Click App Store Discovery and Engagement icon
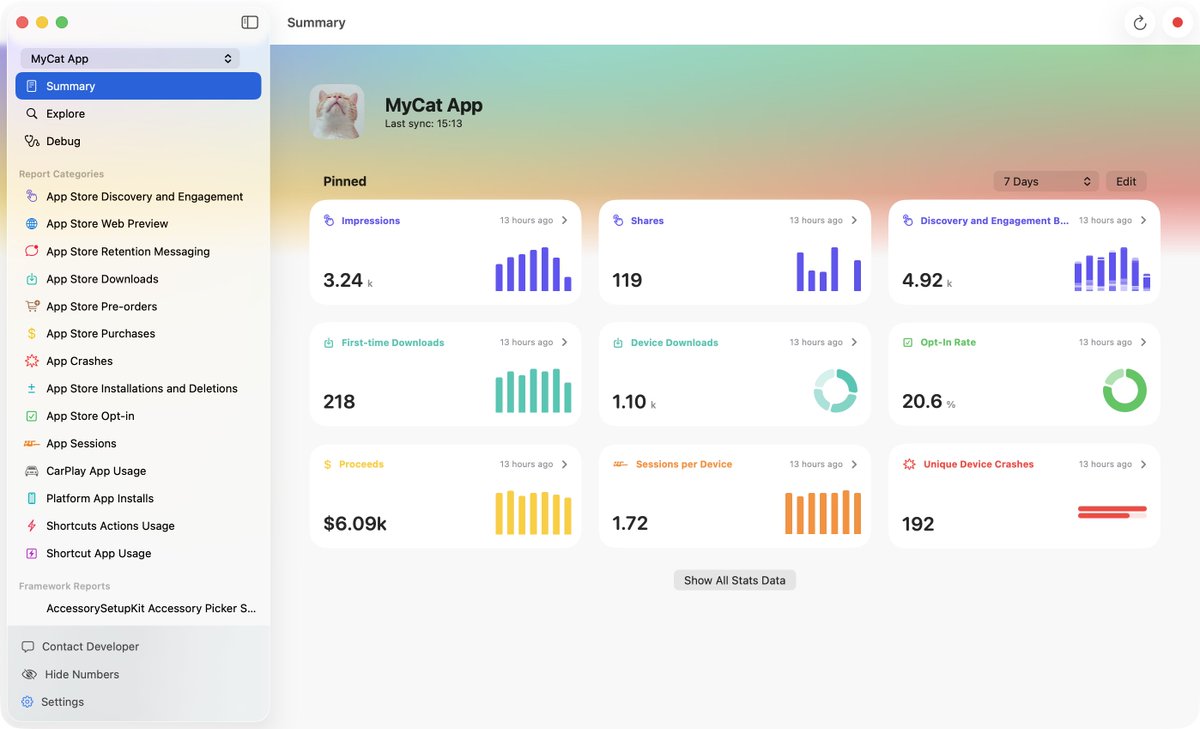Screen dimensions: 1200x729 (x=32, y=197)
